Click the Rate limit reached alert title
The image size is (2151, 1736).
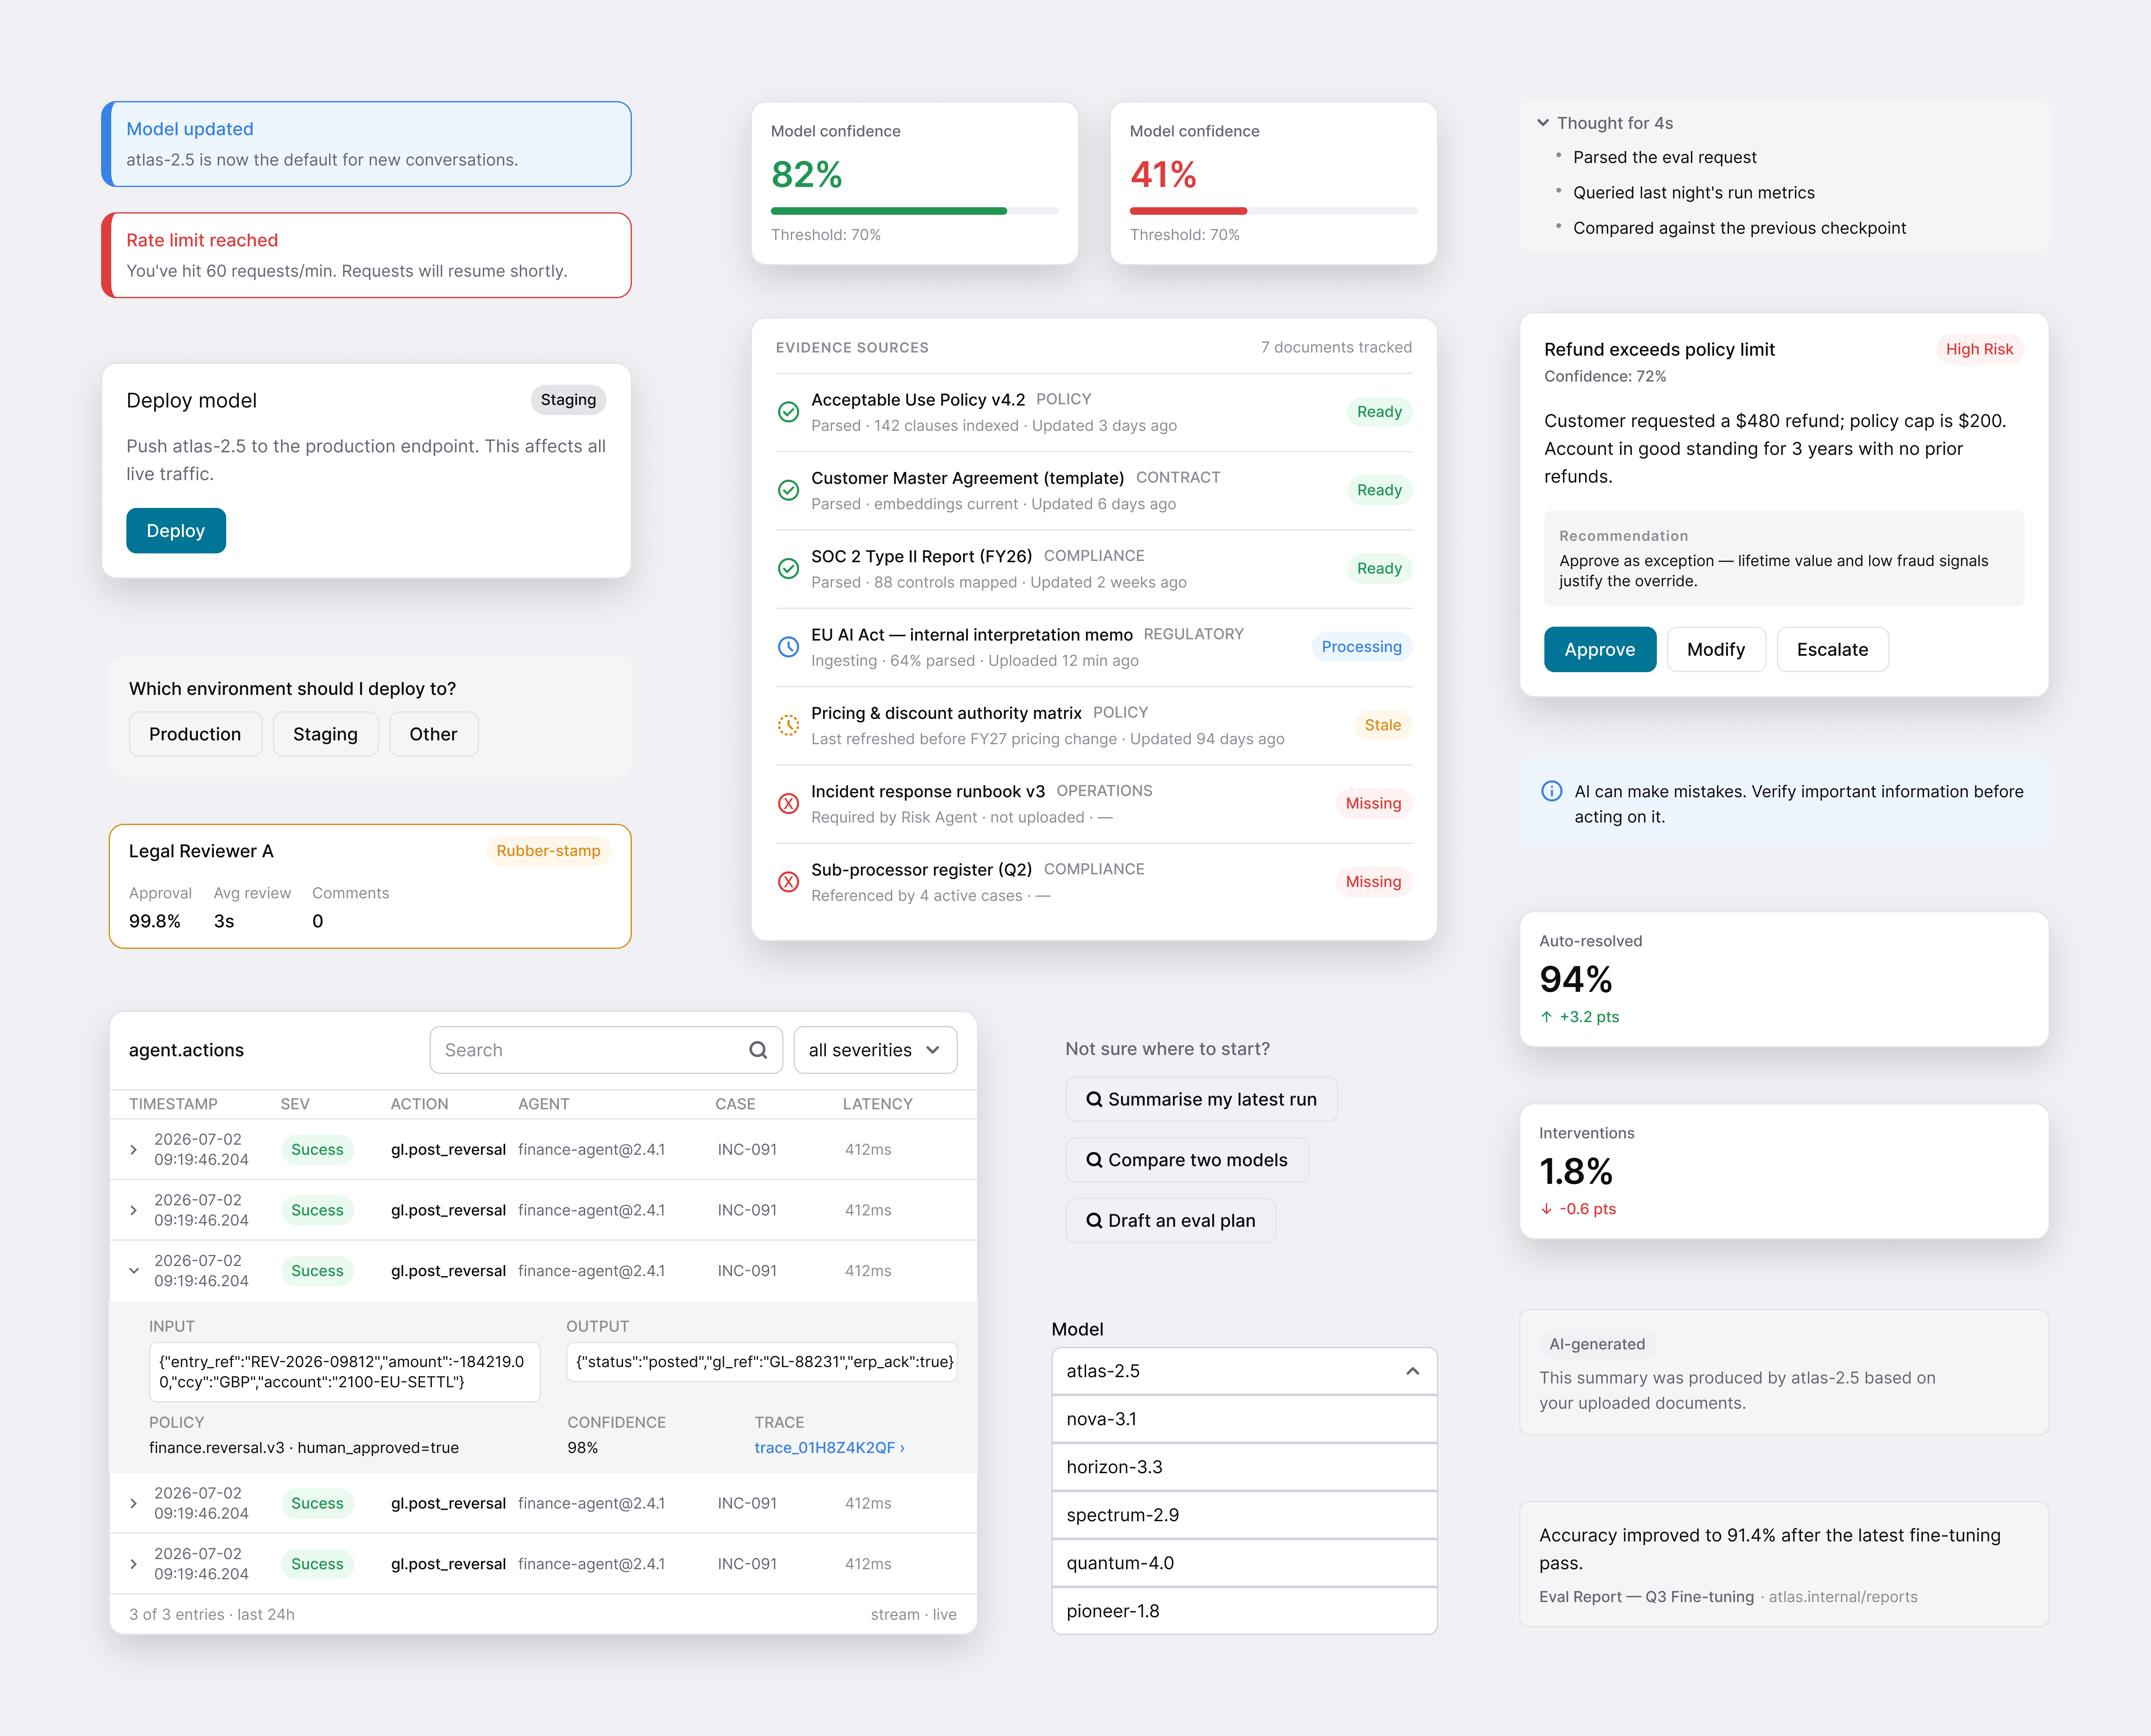point(202,240)
